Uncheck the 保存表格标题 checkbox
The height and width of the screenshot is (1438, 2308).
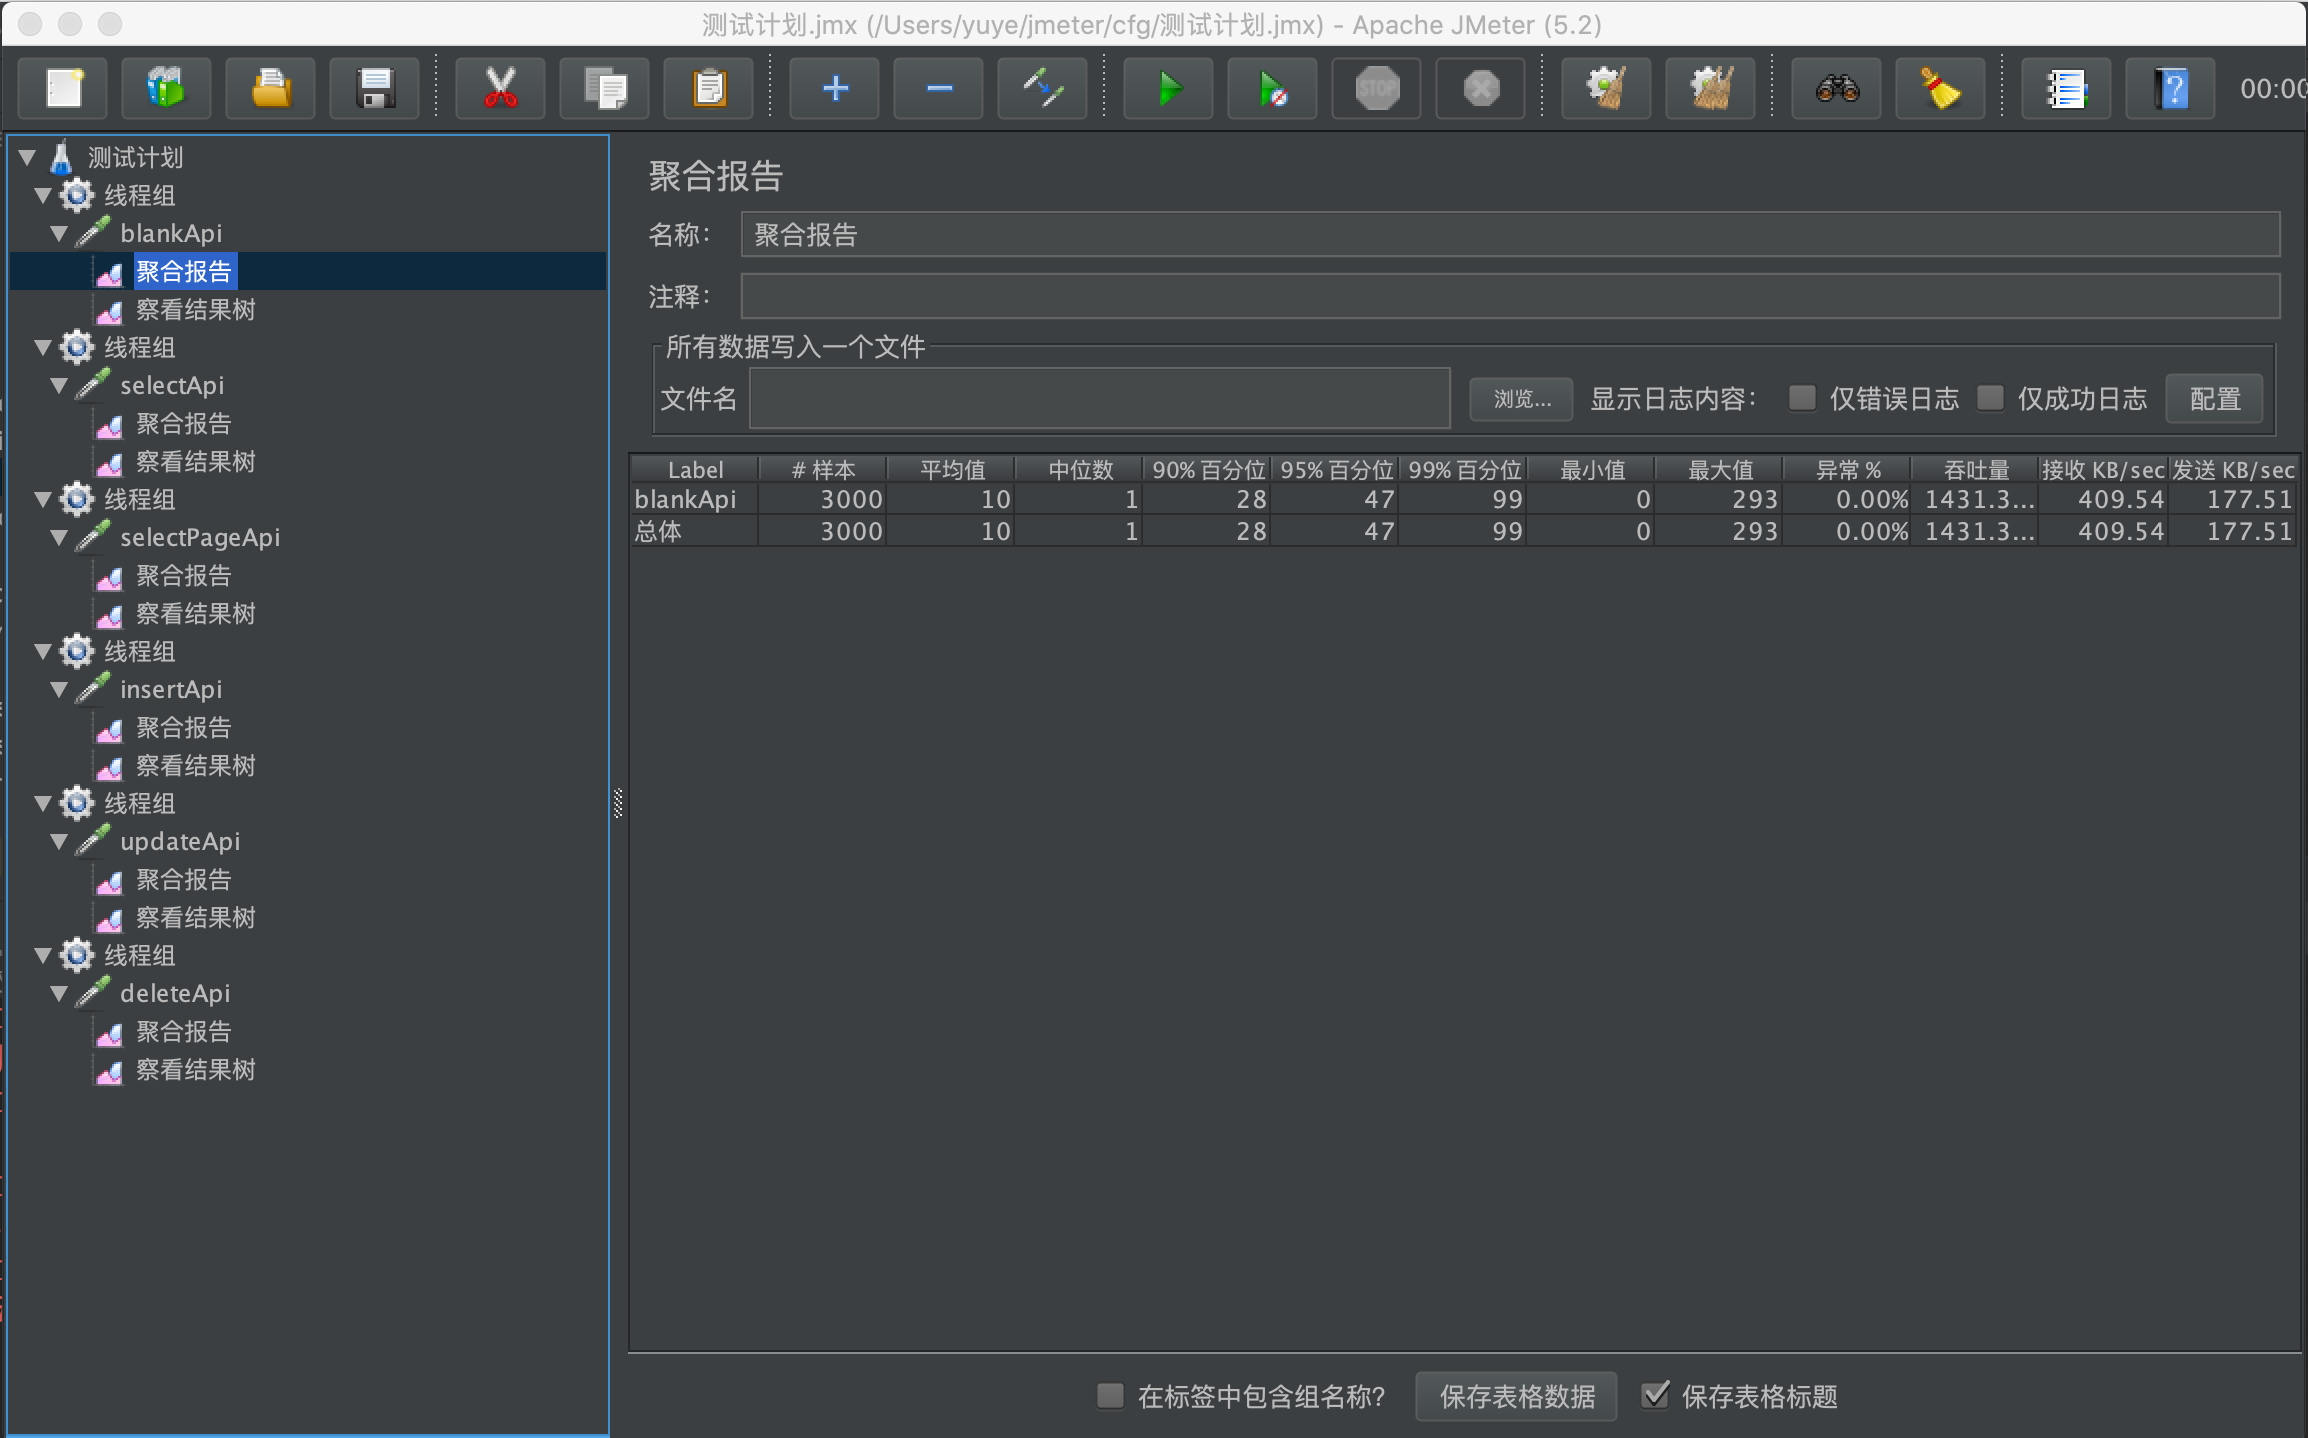coord(1655,1395)
